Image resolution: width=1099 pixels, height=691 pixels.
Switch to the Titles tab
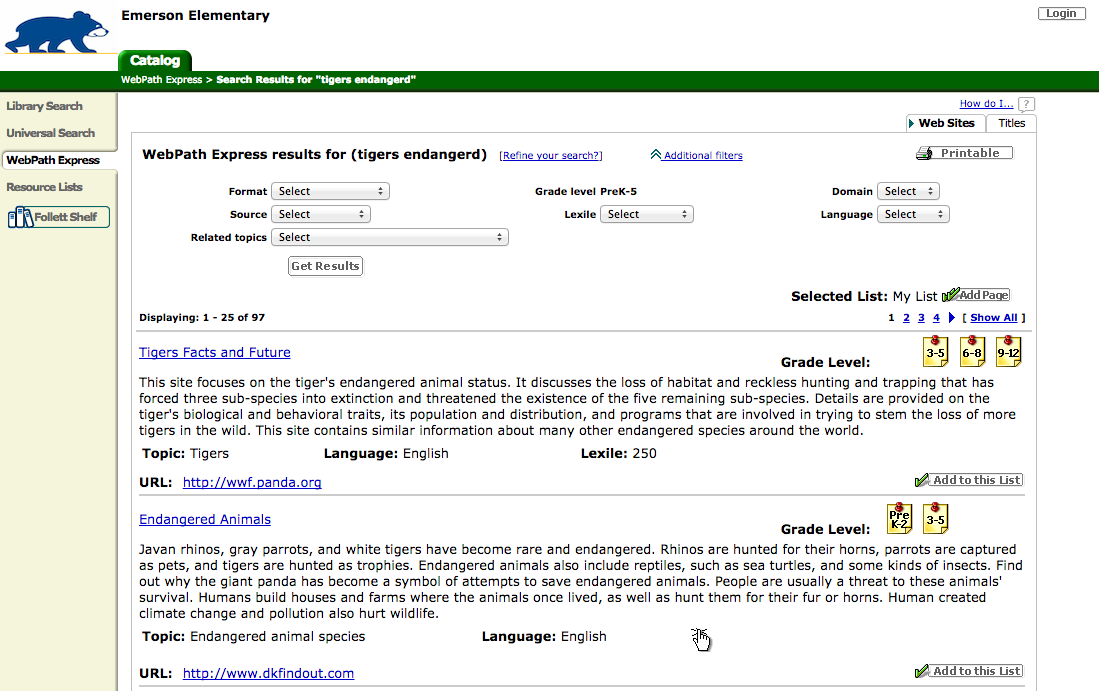tap(1011, 123)
